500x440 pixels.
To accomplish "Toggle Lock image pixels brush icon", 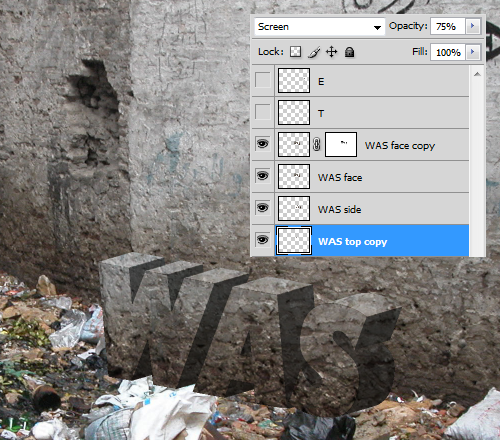I will (314, 52).
